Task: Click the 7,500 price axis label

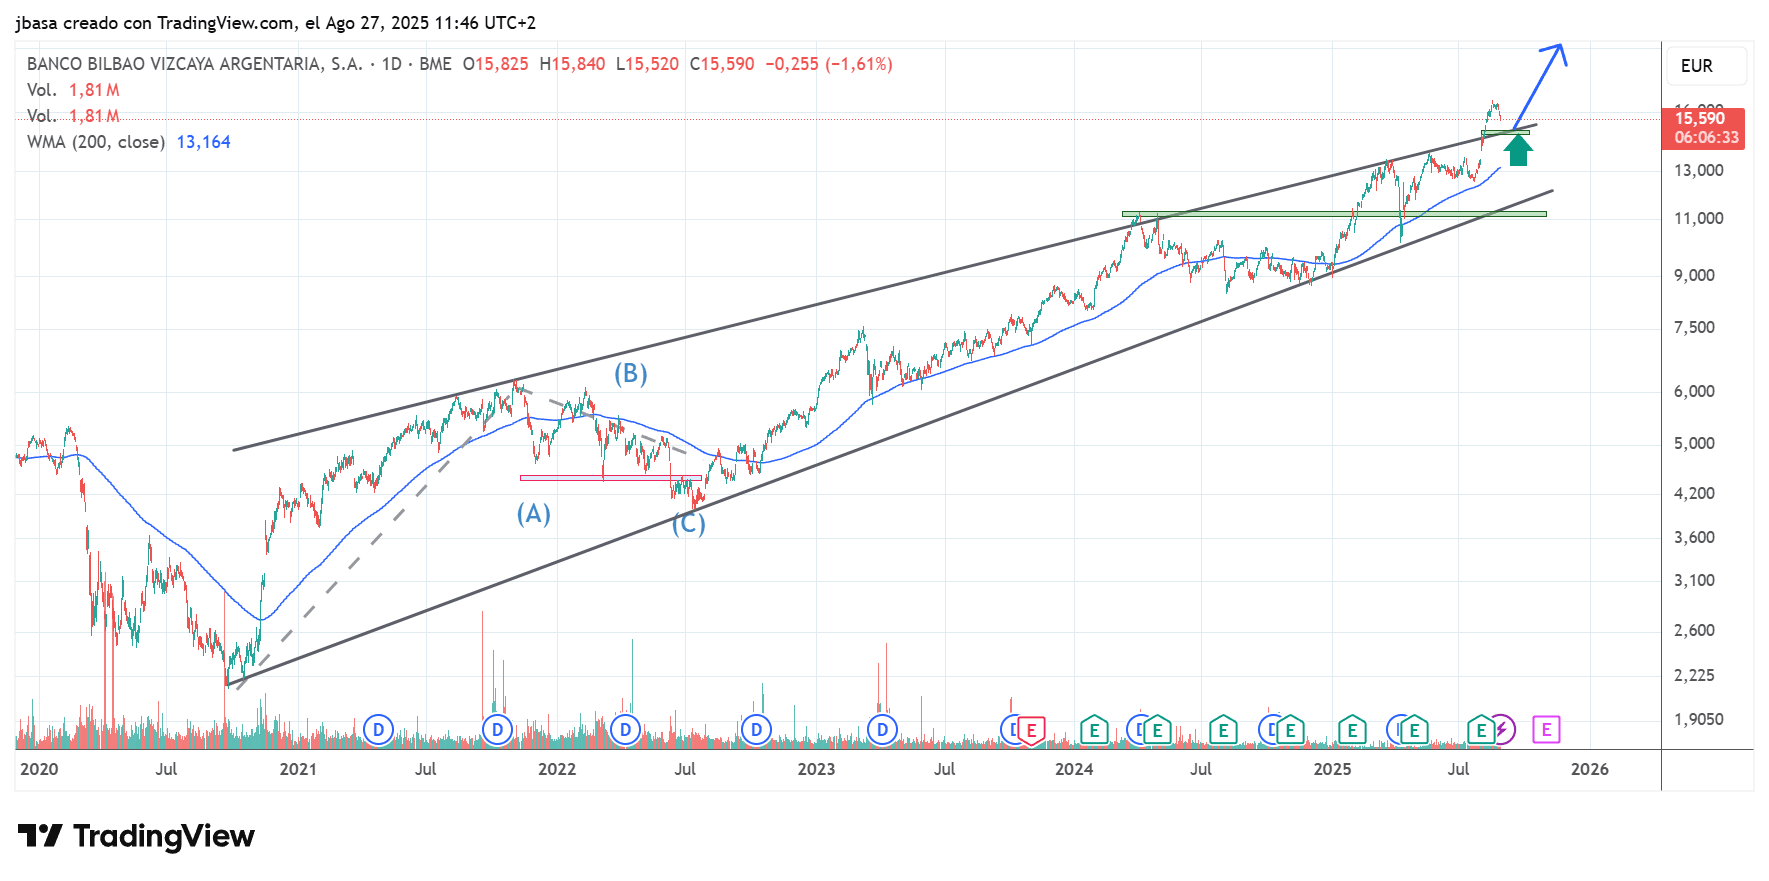Action: 1695,328
